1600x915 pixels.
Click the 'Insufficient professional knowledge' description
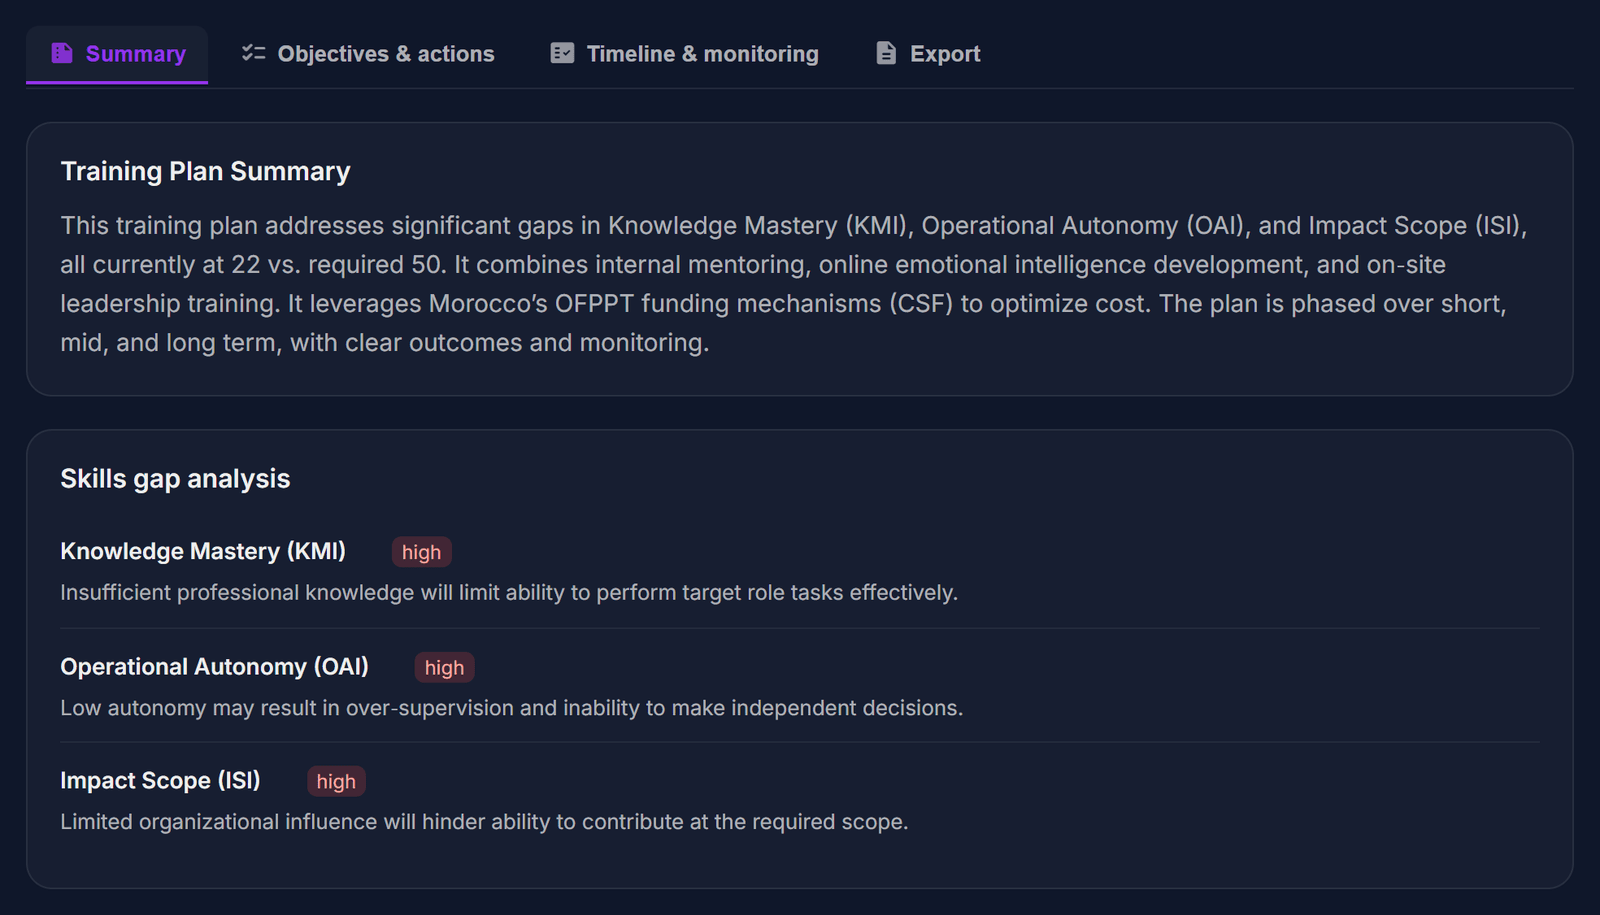click(x=509, y=593)
